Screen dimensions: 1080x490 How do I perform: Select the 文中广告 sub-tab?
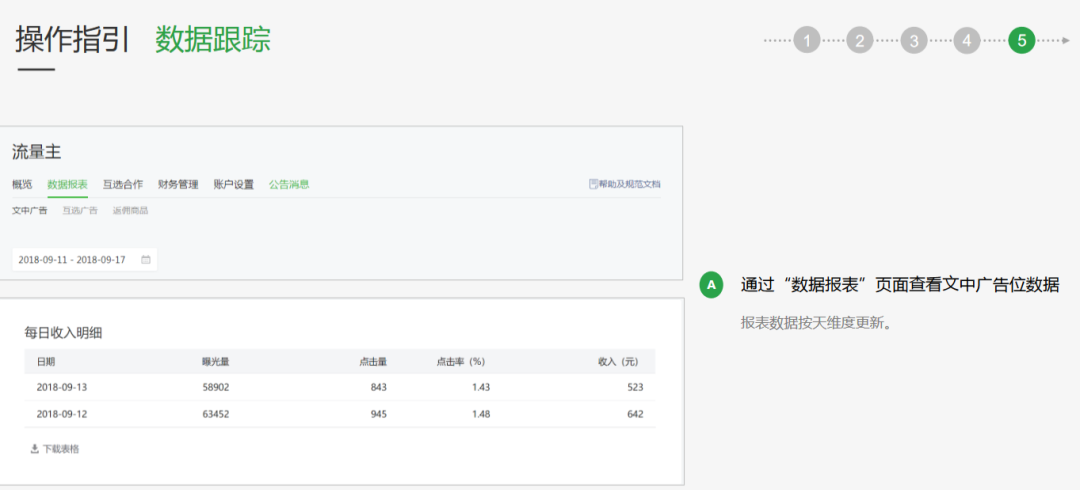tap(30, 210)
